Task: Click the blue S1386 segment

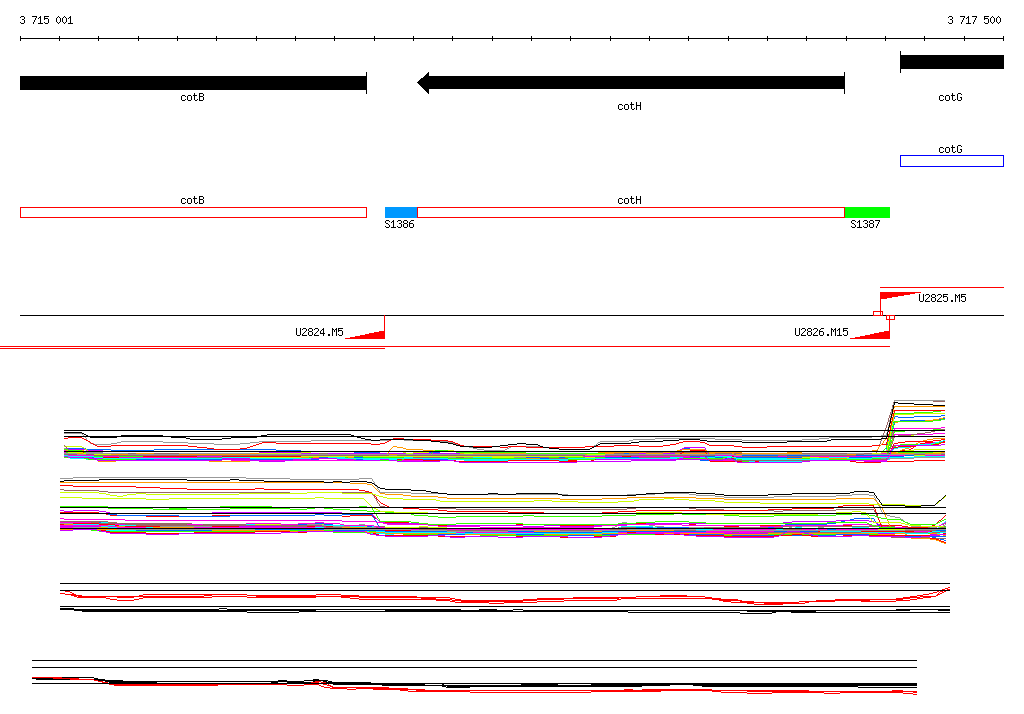Action: pyautogui.click(x=401, y=212)
